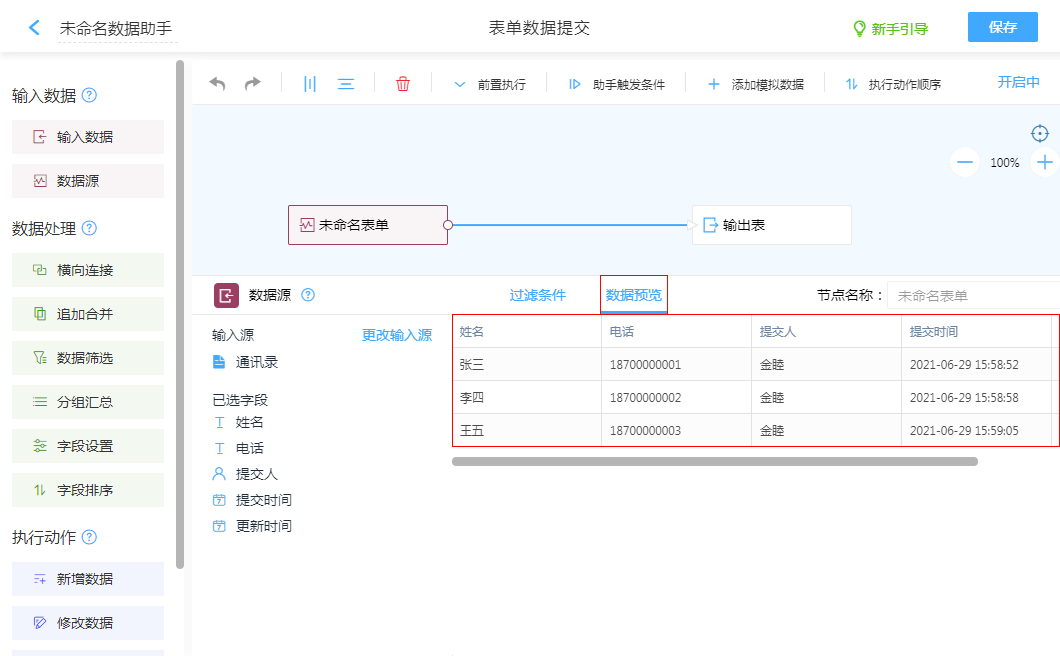Click the horizontal scrollbar under data table
The image size is (1060, 656).
(714, 462)
